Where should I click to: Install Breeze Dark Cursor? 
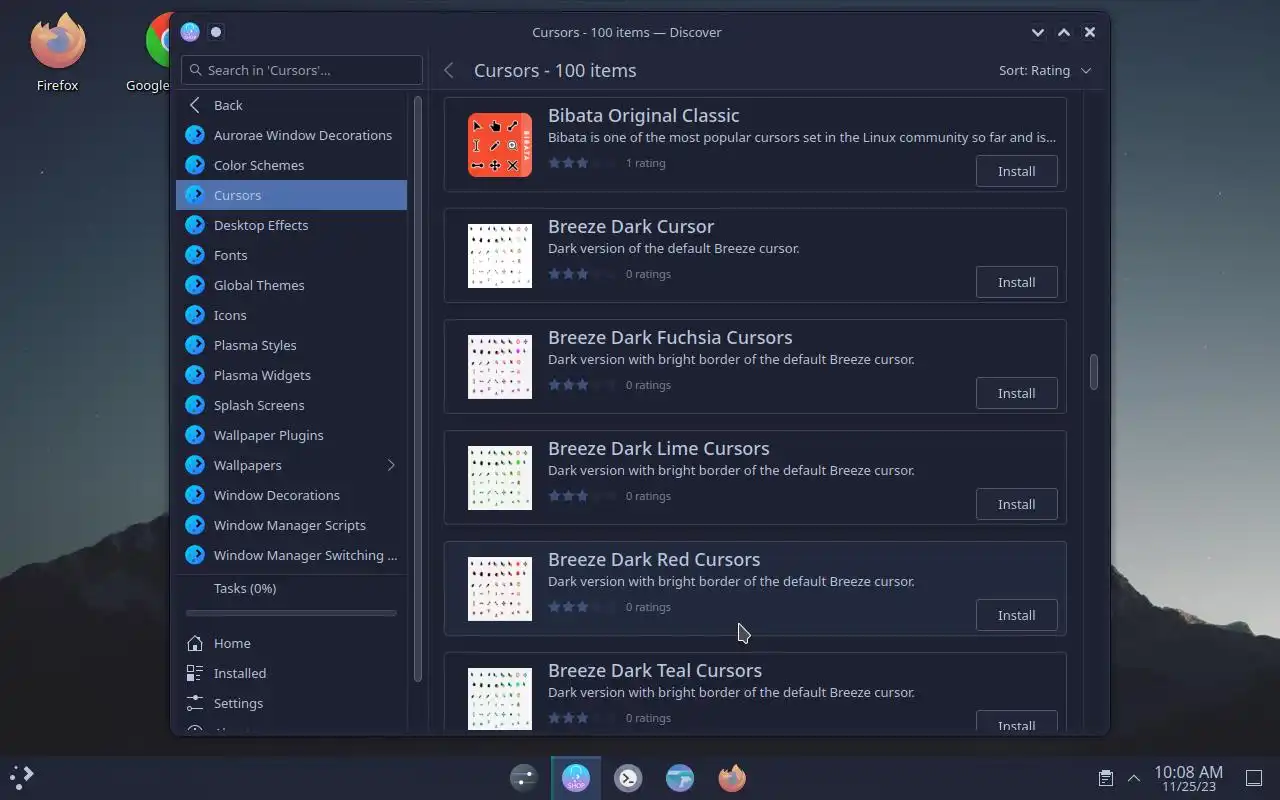1016,282
